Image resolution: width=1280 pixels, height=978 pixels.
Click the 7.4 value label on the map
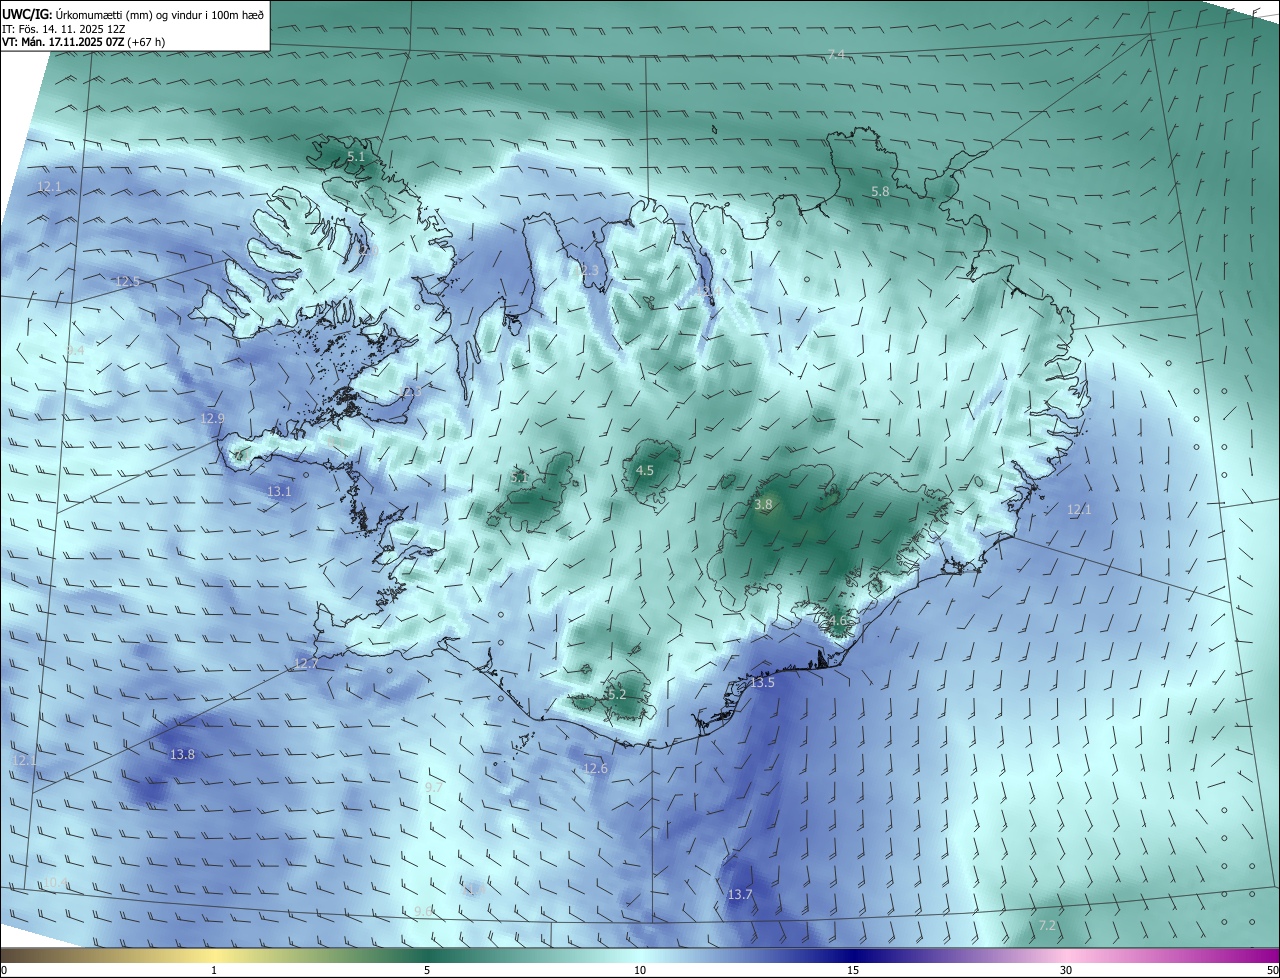click(x=836, y=54)
